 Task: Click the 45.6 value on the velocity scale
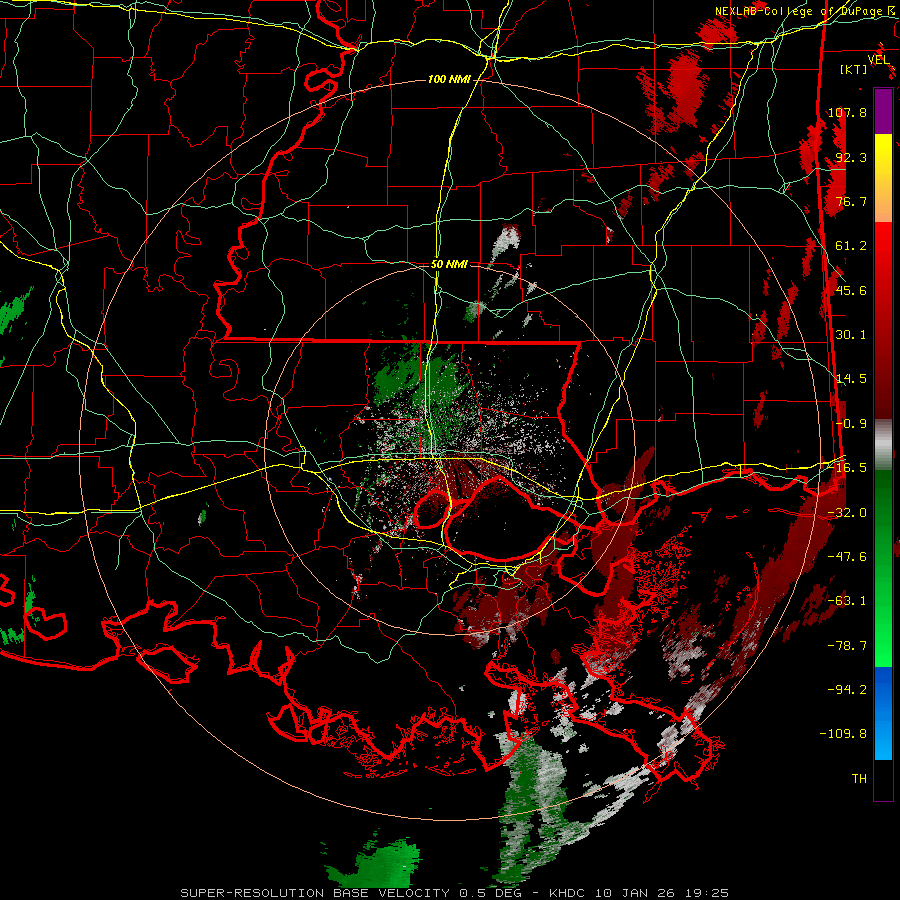tap(851, 290)
